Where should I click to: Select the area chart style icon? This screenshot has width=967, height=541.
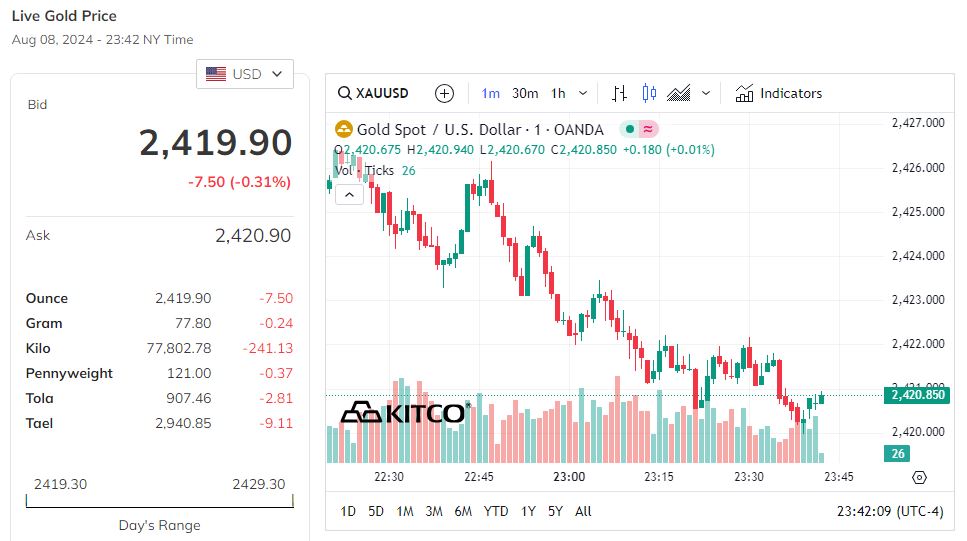(679, 93)
